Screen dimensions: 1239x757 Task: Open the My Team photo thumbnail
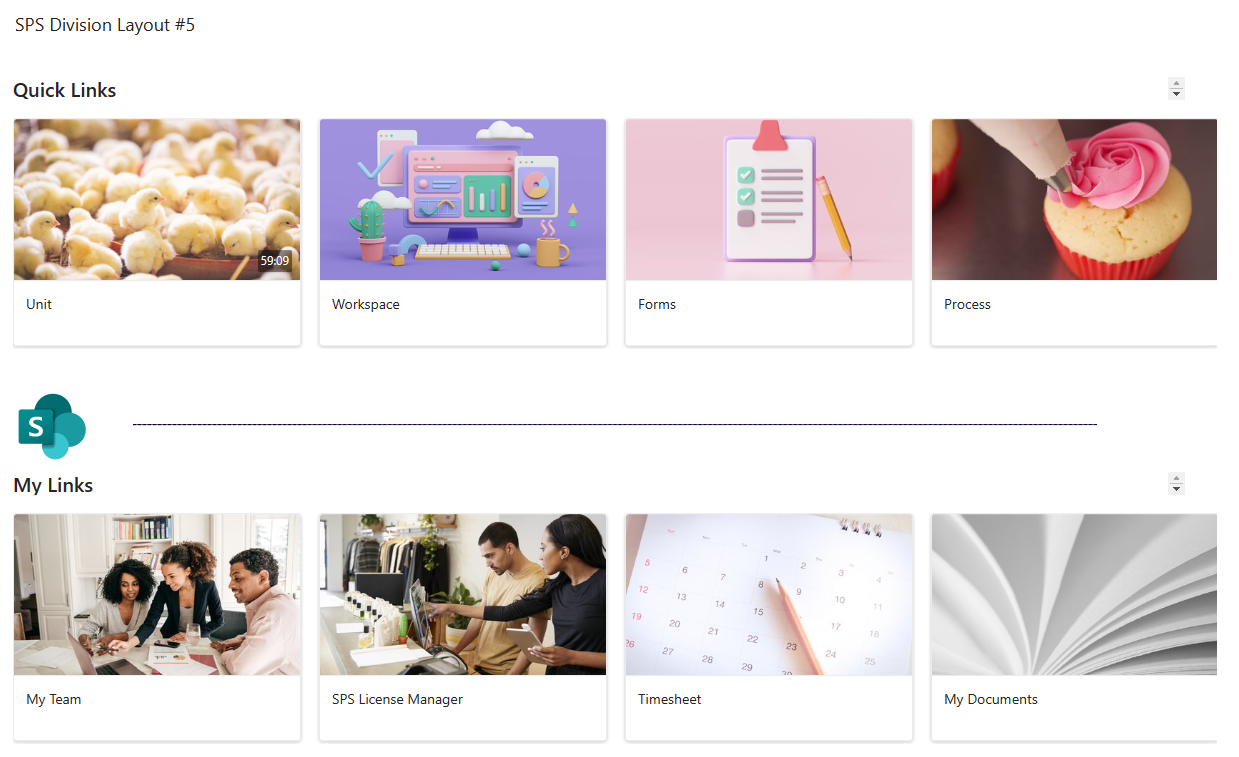click(x=157, y=595)
